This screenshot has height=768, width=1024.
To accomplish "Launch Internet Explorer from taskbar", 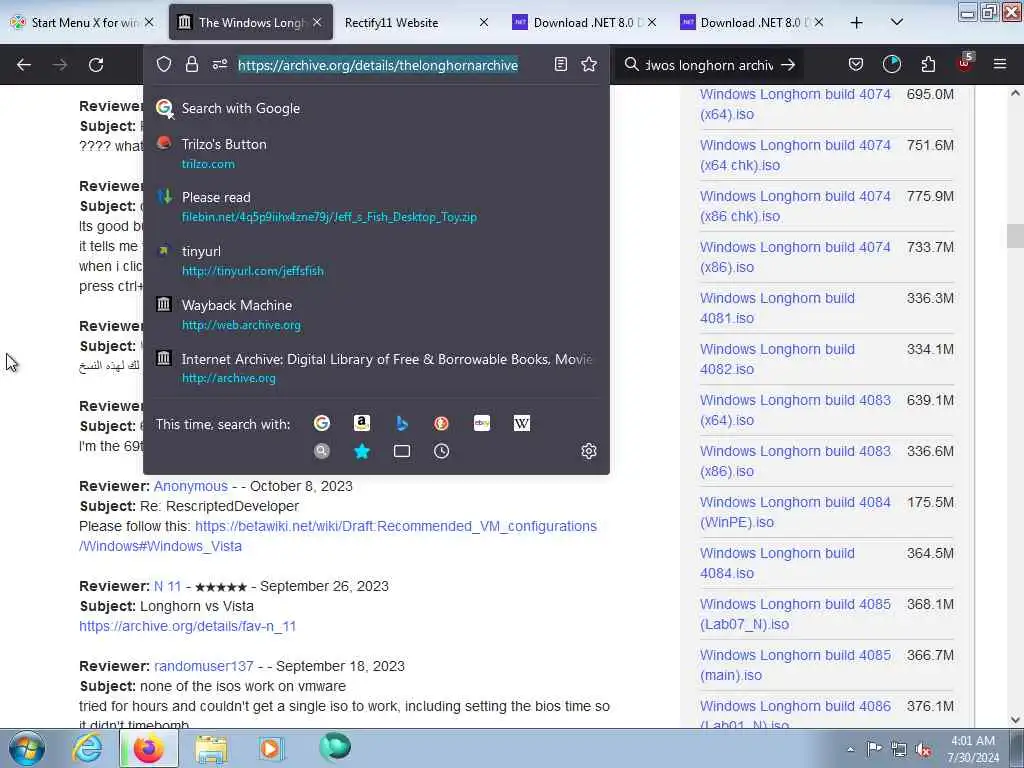I will coord(87,748).
